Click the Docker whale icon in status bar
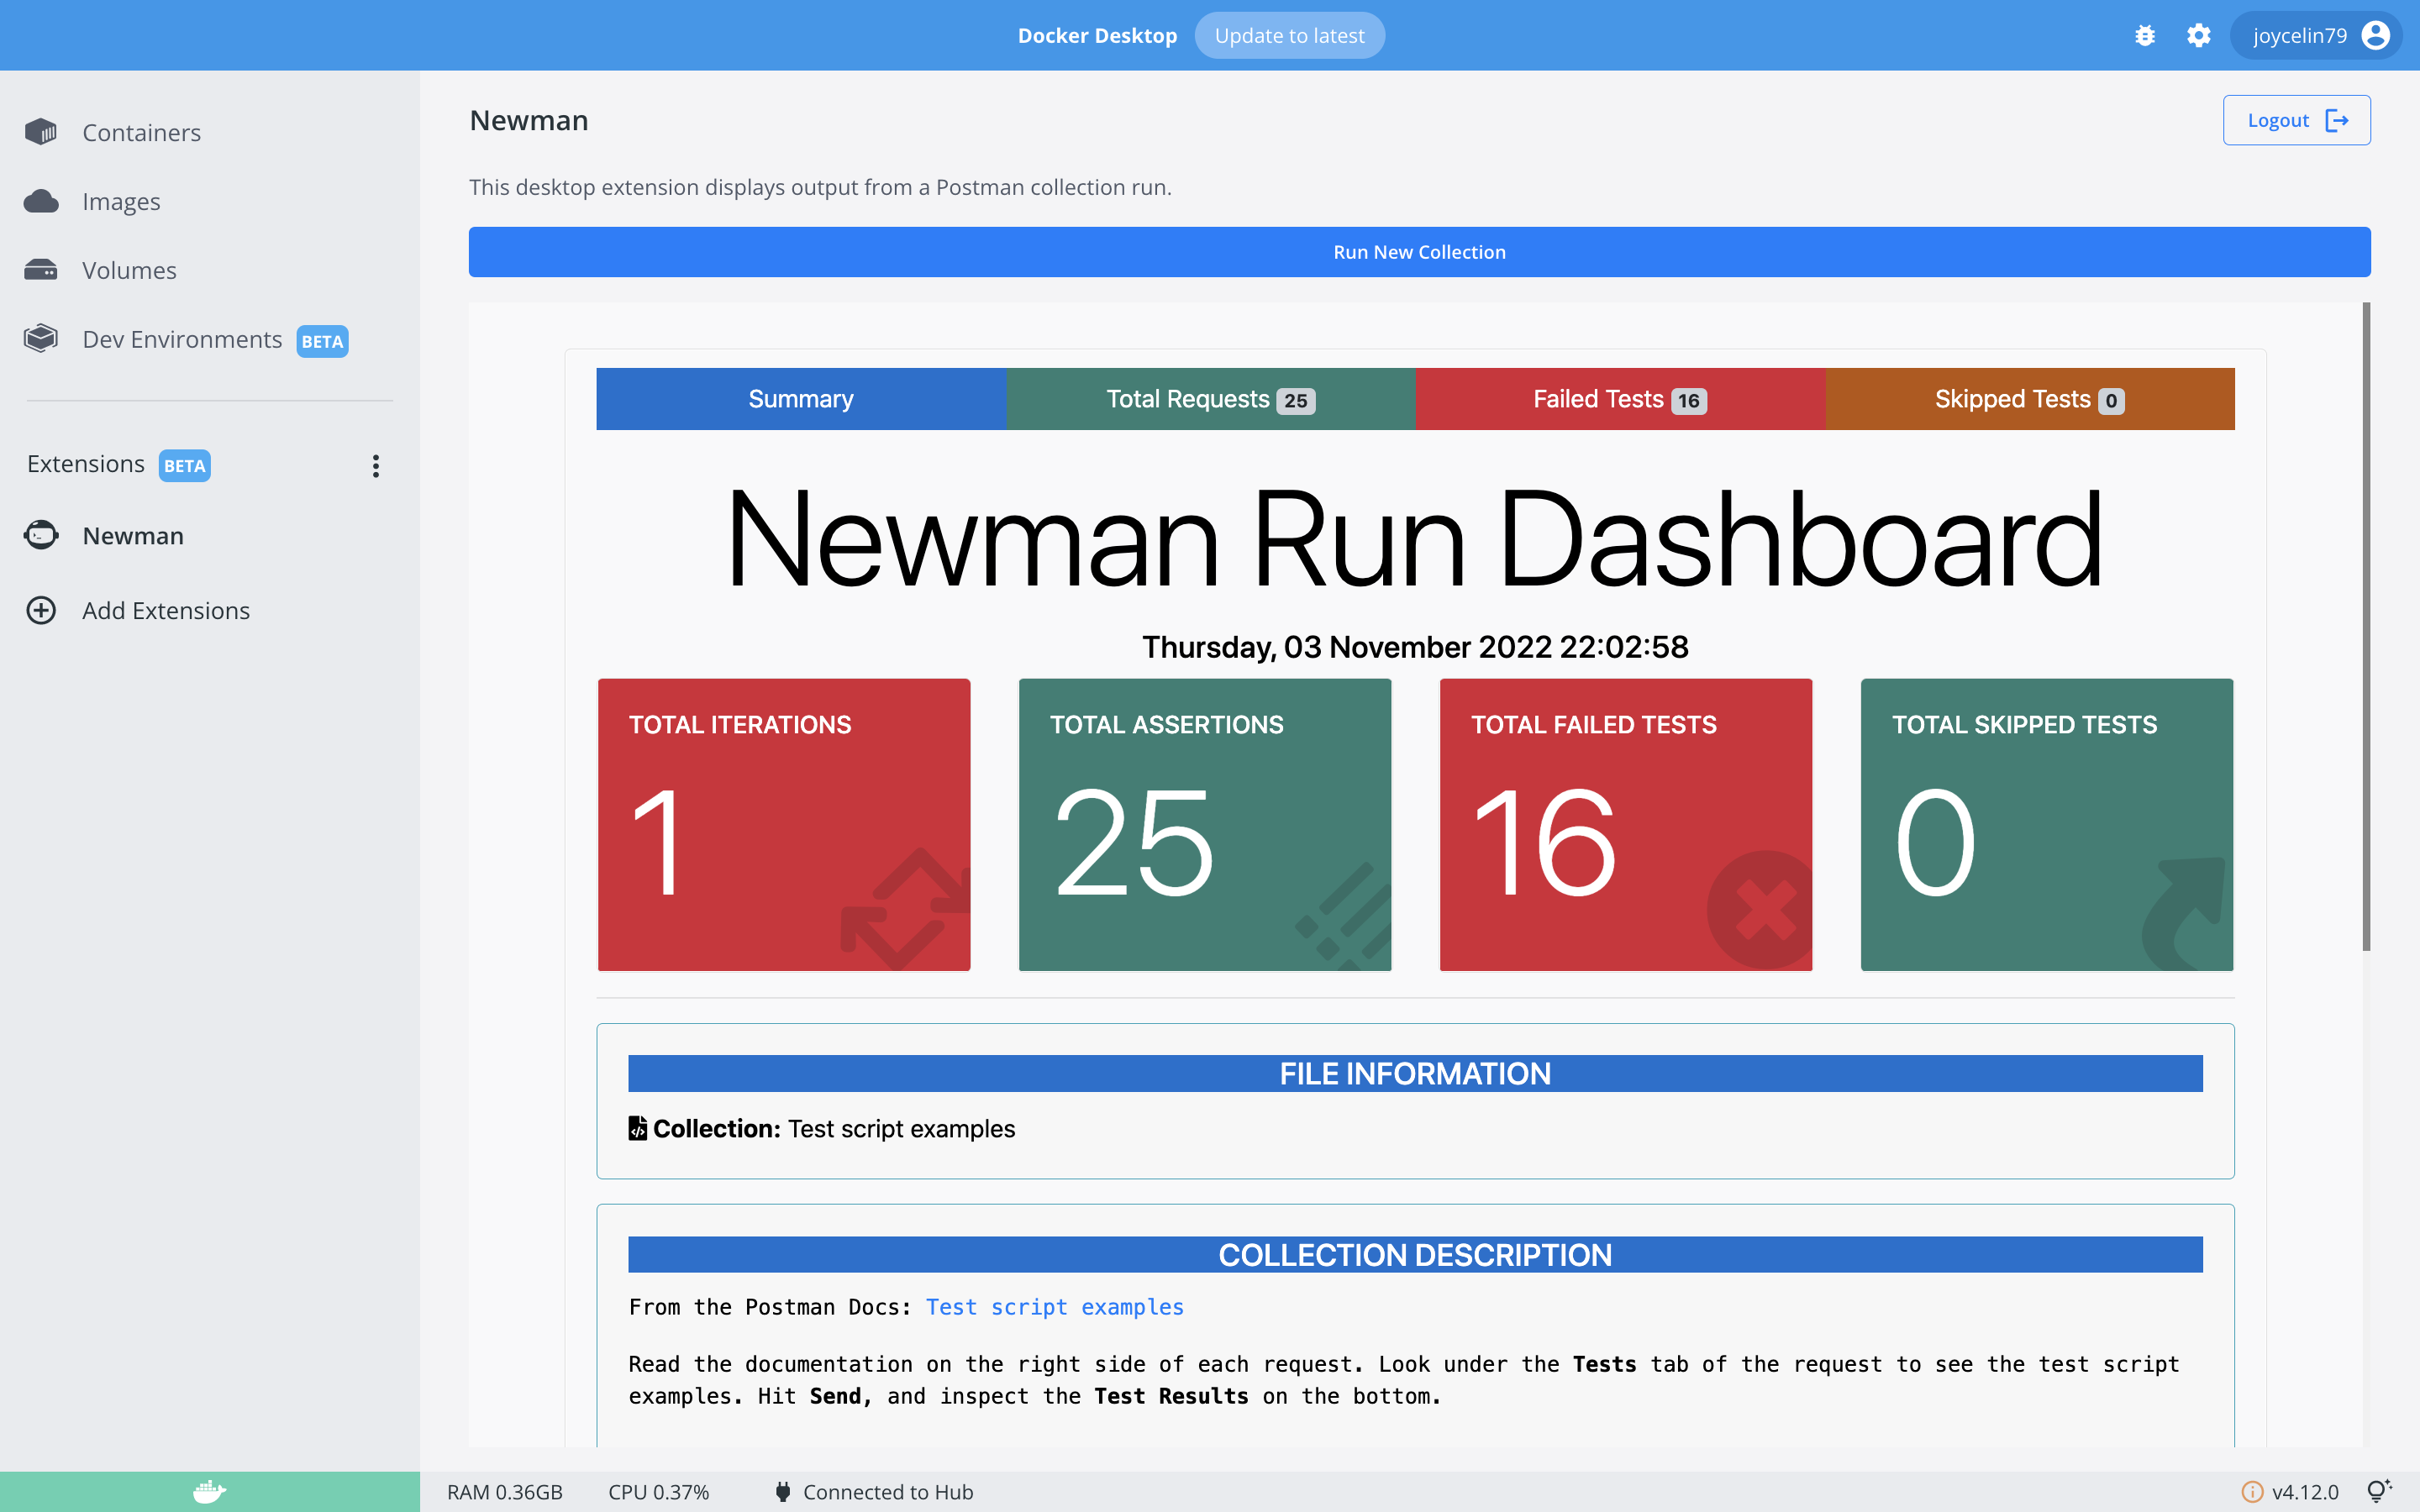Image resolution: width=2420 pixels, height=1512 pixels. [209, 1491]
